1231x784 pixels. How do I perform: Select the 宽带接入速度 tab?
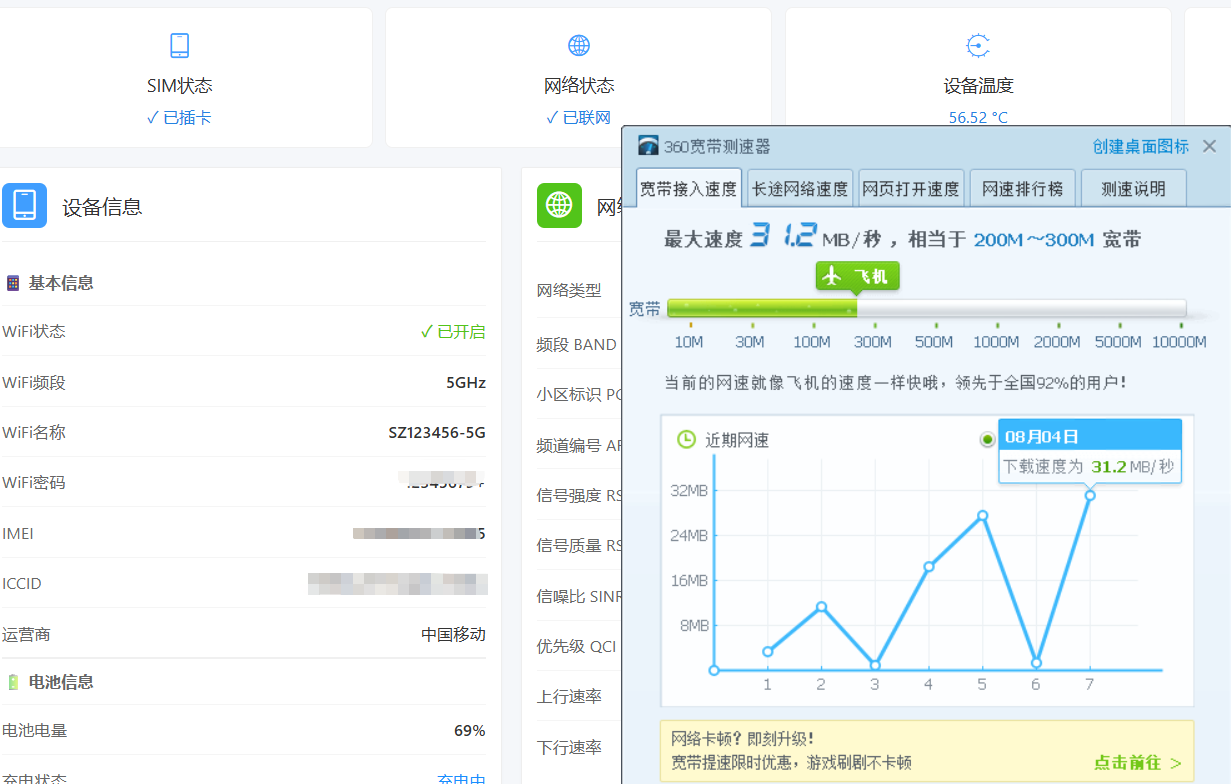(x=688, y=188)
